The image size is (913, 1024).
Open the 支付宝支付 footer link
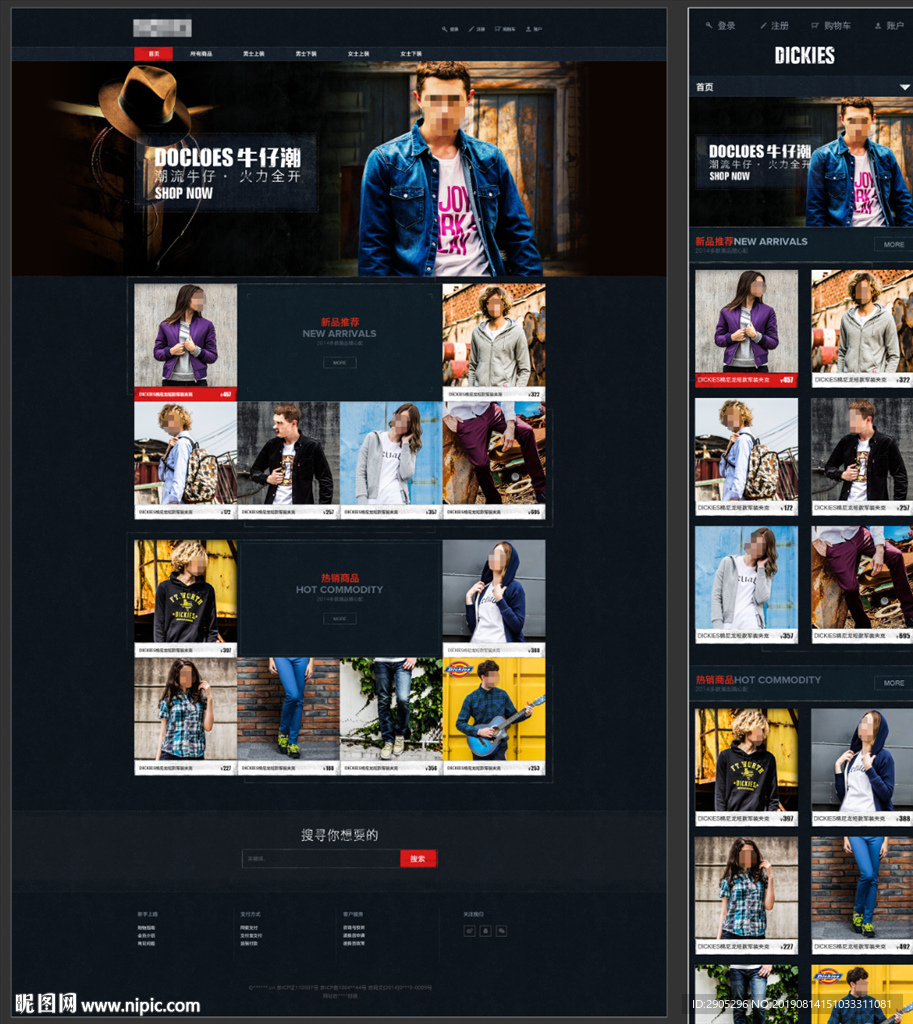tap(251, 935)
